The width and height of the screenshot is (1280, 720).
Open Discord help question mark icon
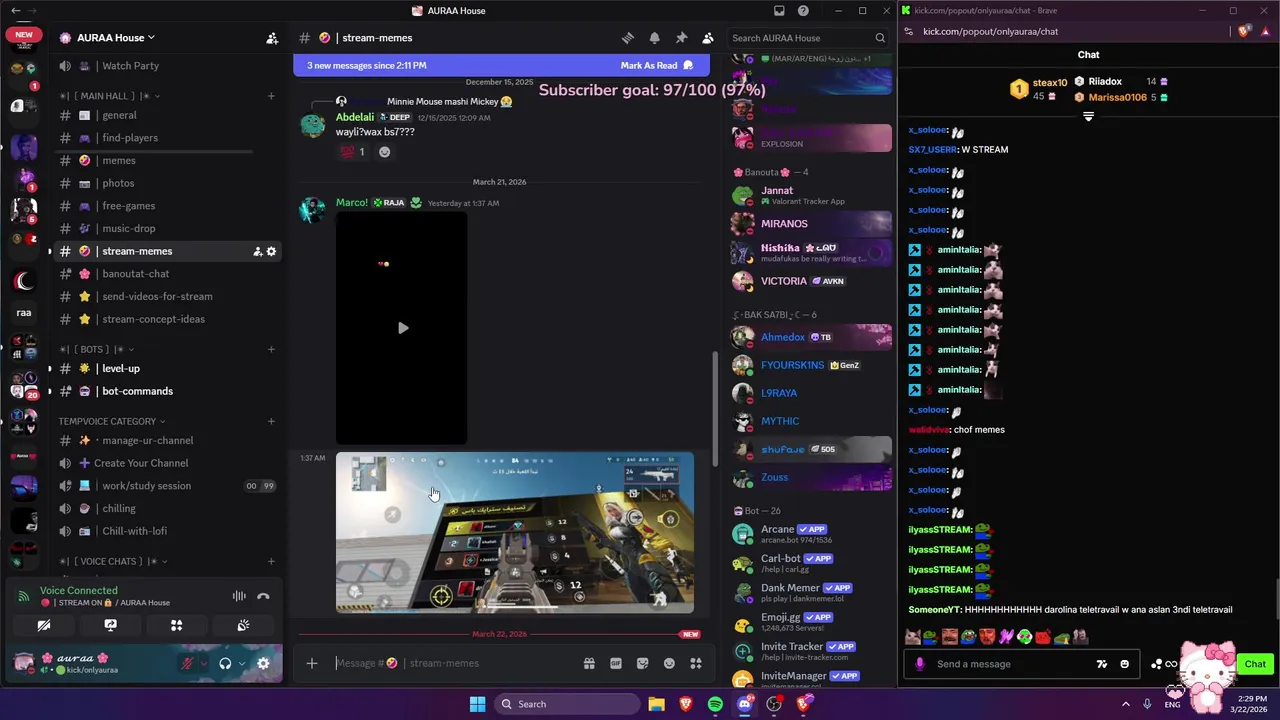point(803,11)
